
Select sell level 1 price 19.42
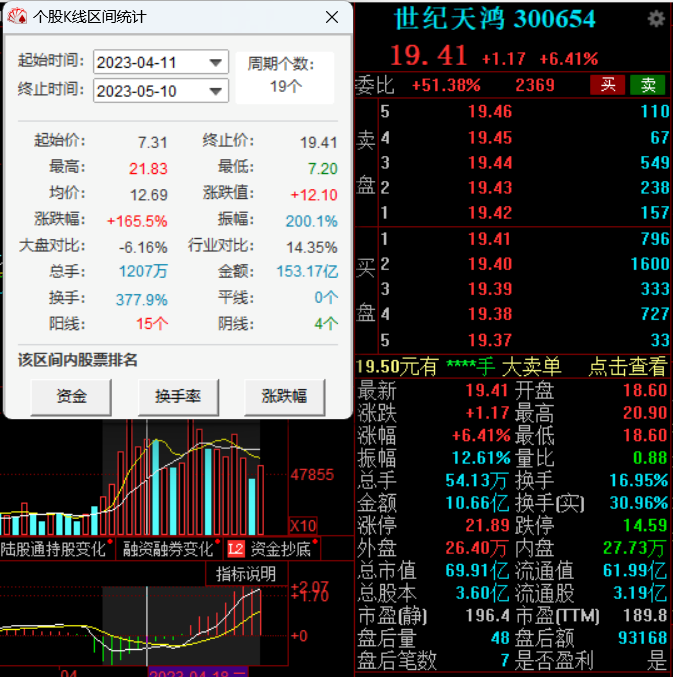[490, 213]
